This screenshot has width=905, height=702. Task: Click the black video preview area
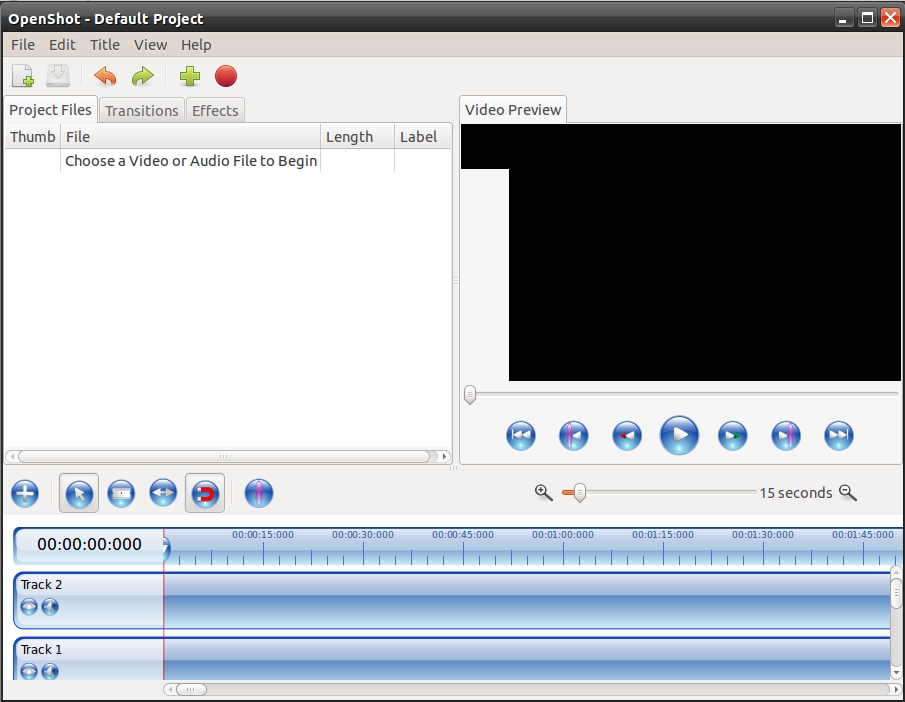704,252
